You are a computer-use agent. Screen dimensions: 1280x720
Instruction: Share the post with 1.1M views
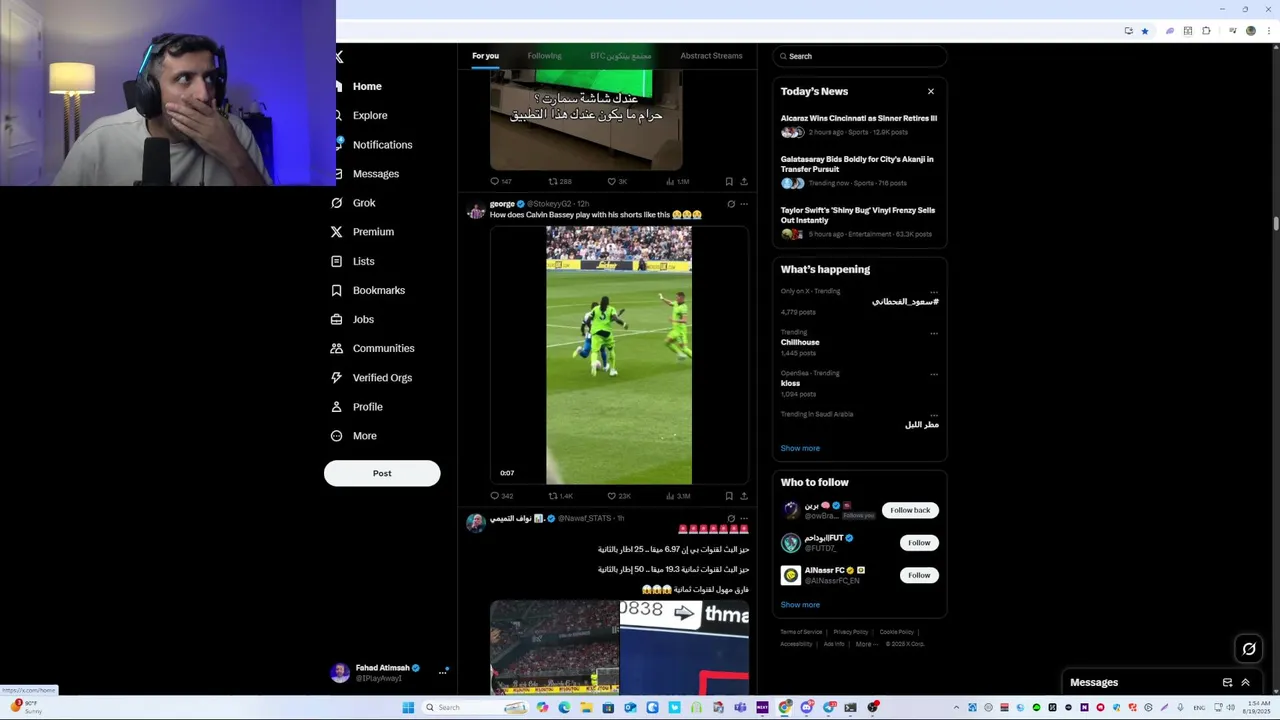pos(744,182)
